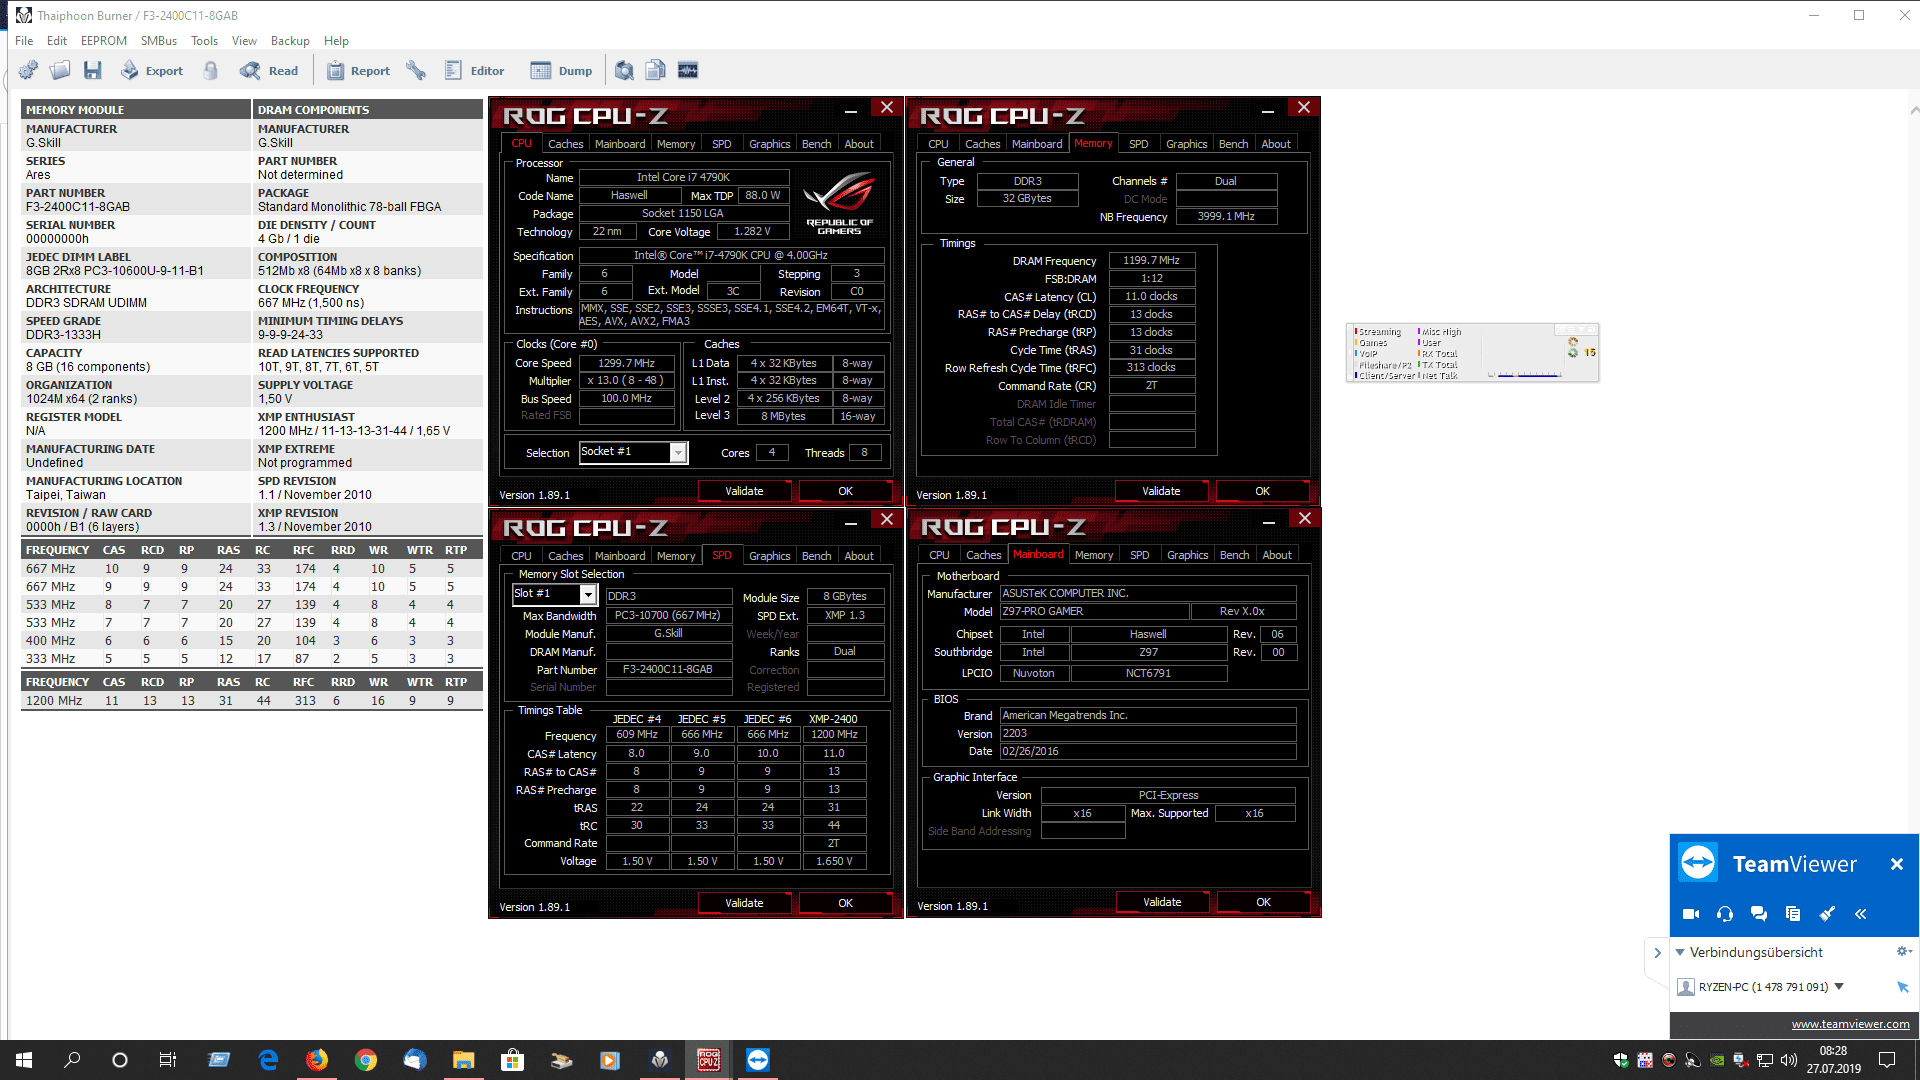
Task: Click the TeamViewer whiteboard brush icon
Action: pyautogui.click(x=1827, y=913)
